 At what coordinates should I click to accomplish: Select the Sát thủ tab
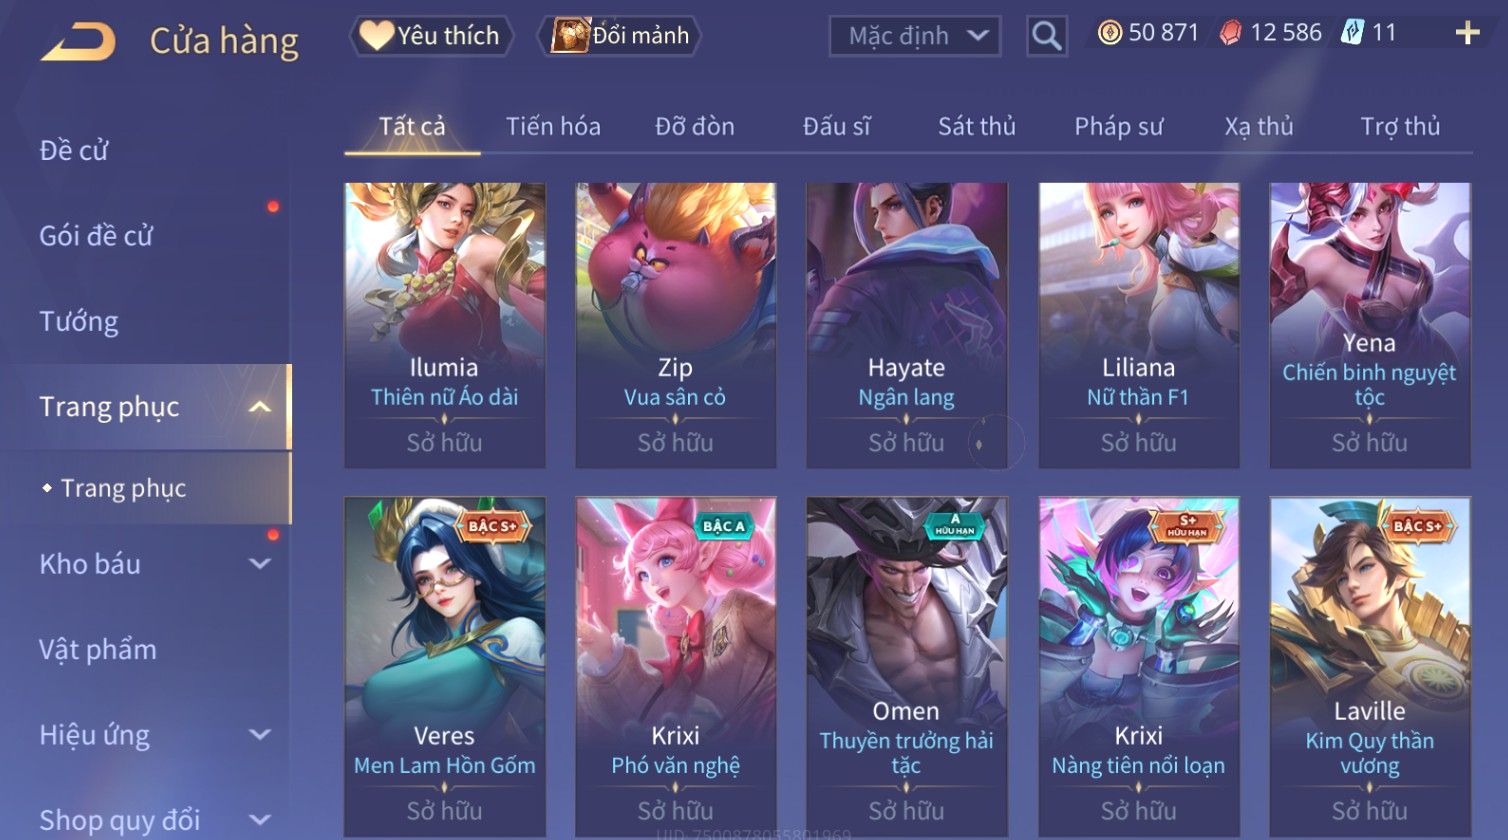977,127
